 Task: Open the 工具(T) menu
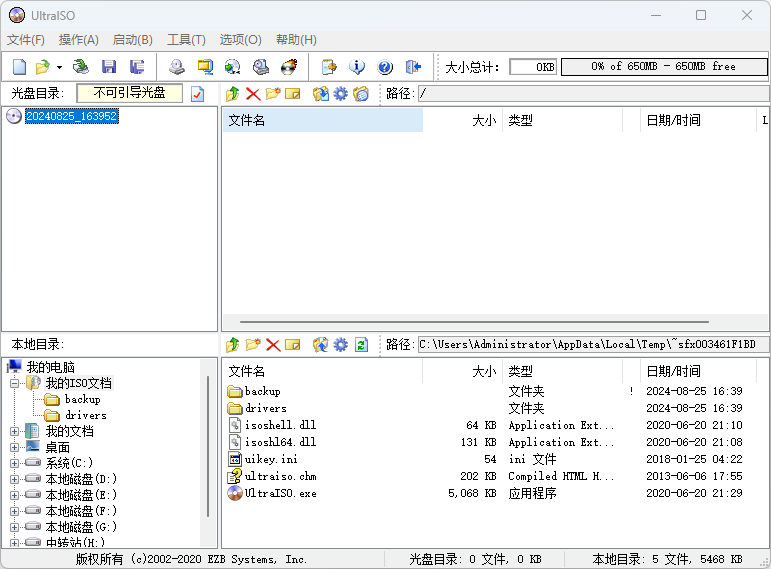tap(186, 39)
